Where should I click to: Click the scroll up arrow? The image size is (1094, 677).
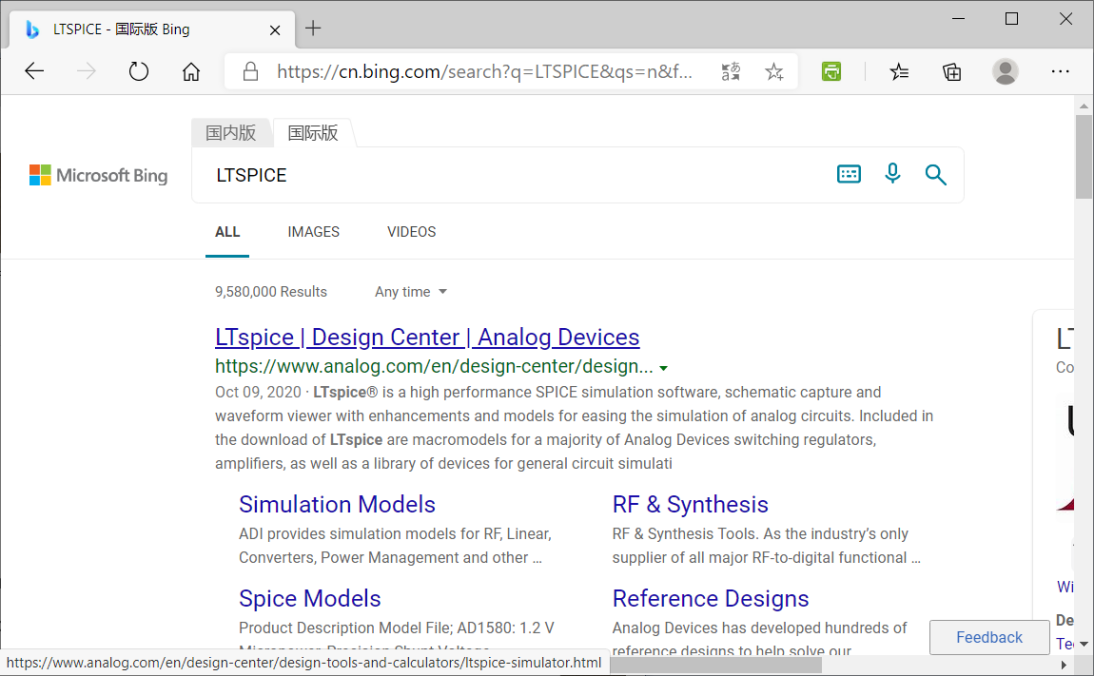tap(1084, 106)
